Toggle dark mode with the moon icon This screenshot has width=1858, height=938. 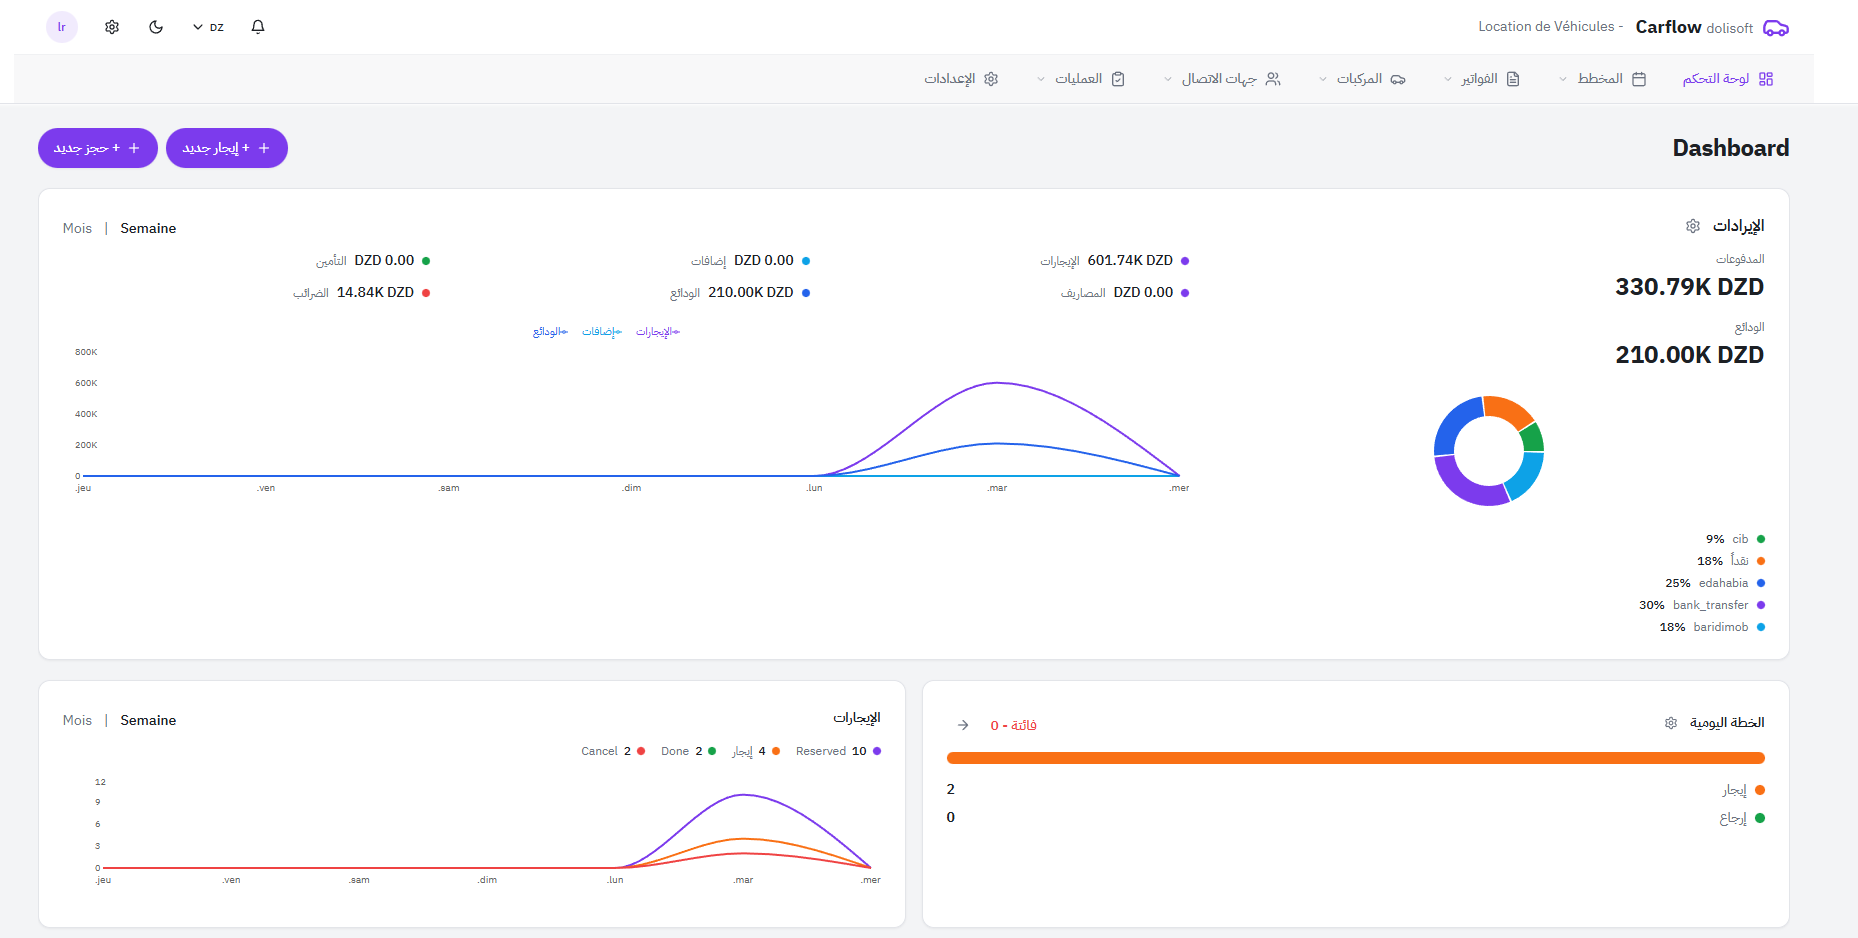pos(156,27)
